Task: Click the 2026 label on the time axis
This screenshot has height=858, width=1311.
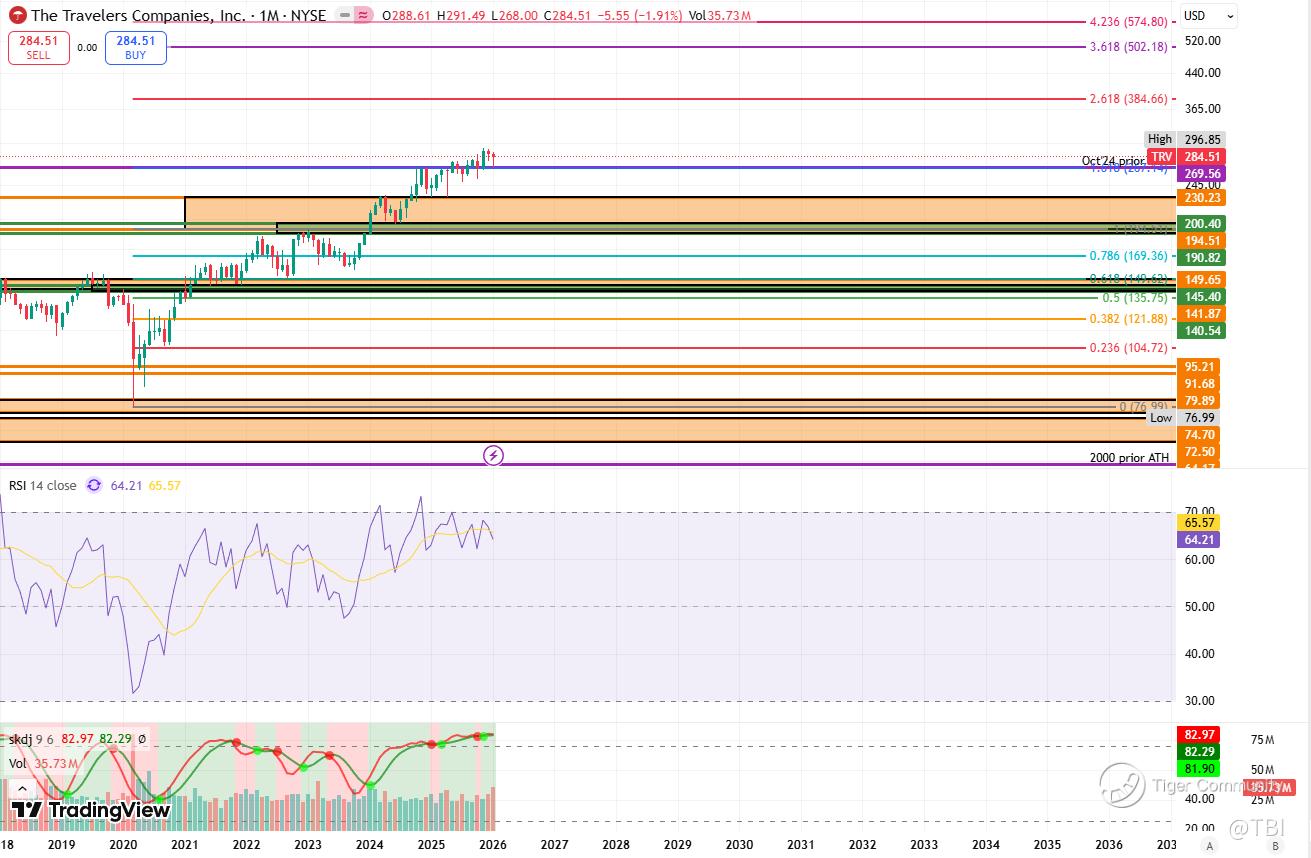Action: [x=492, y=845]
